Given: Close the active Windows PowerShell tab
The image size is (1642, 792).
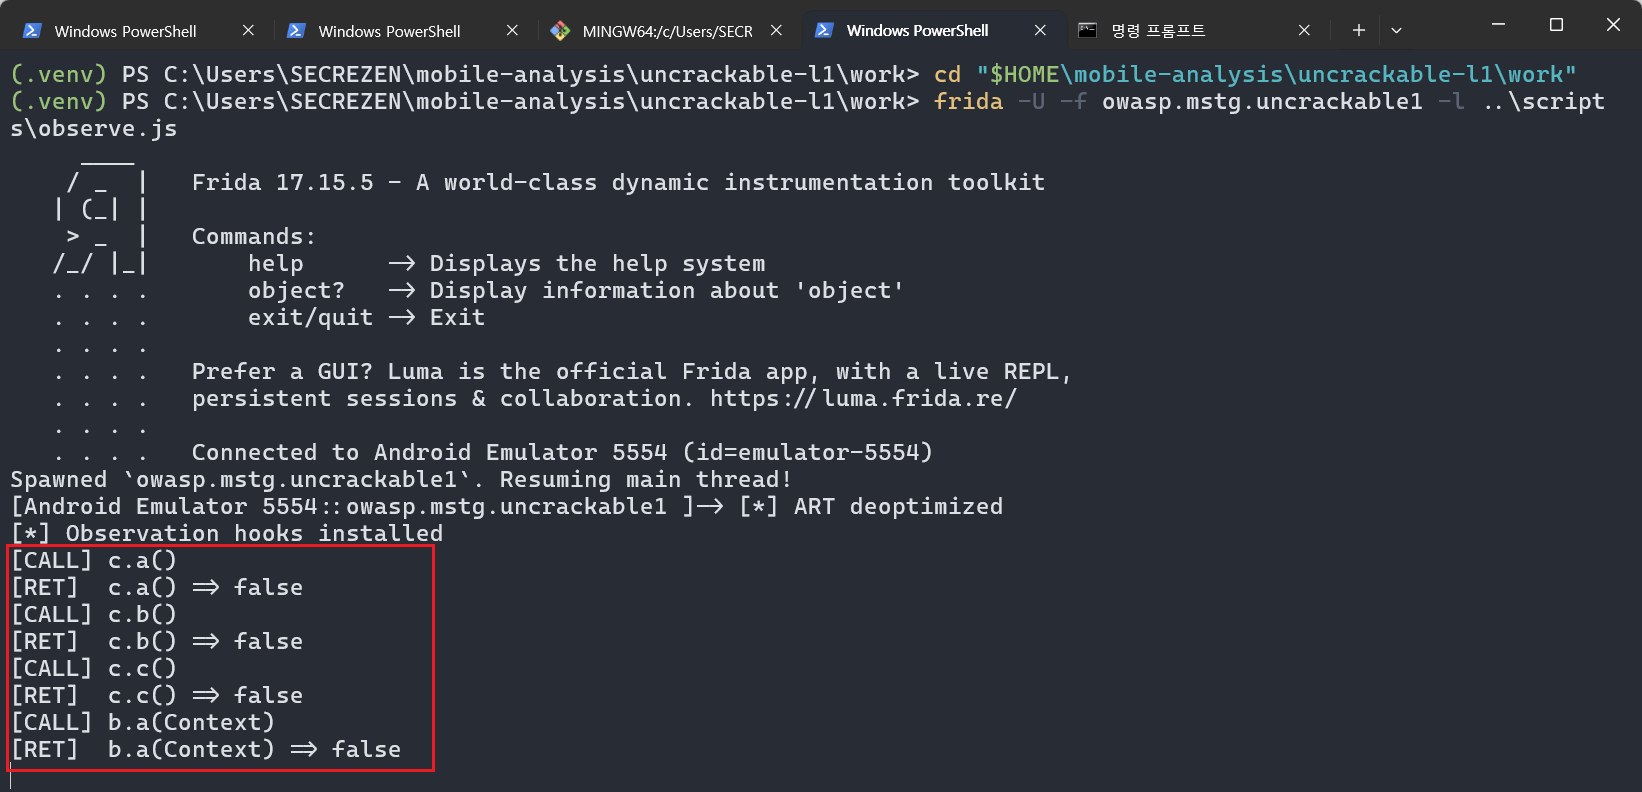Looking at the screenshot, I should pyautogui.click(x=1040, y=31).
